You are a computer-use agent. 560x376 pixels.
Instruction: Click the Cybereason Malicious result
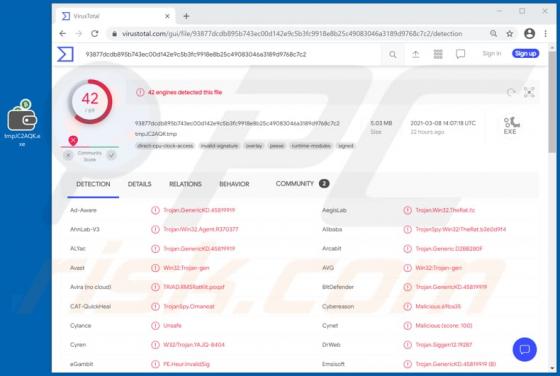coord(438,306)
